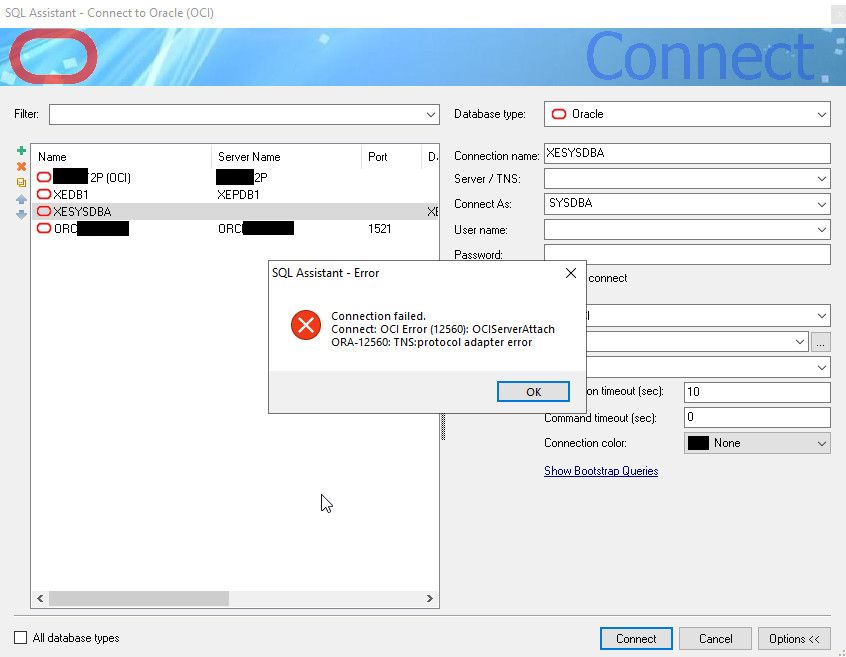846x657 pixels.
Task: Click the XEPDB1 server name cell
Action: click(x=238, y=195)
